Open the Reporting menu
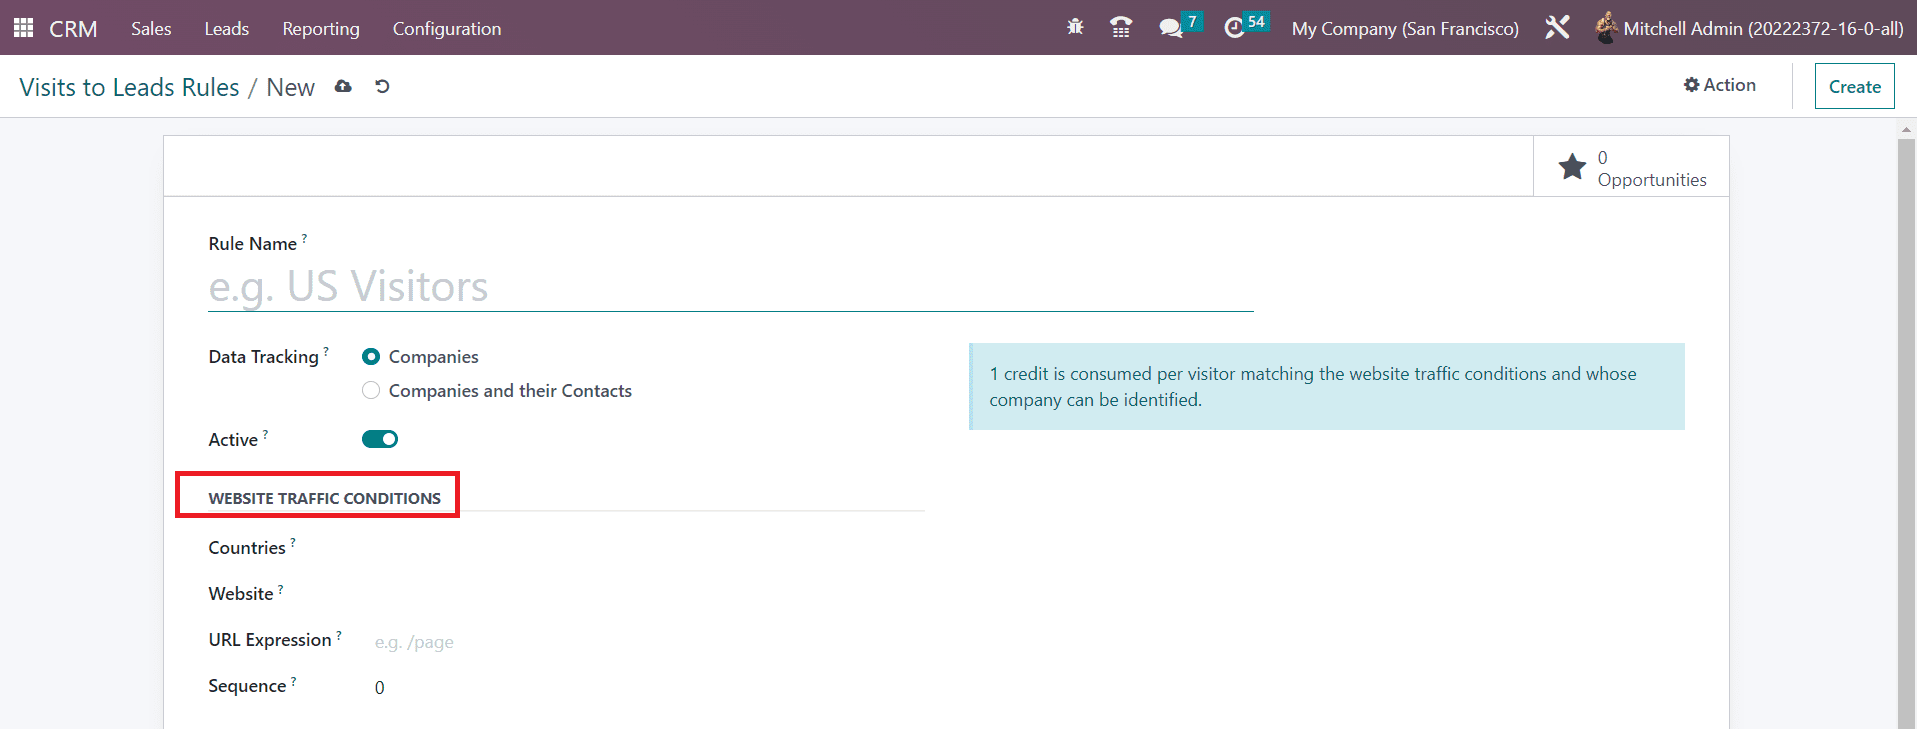Viewport: 1917px width, 729px height. tap(320, 28)
